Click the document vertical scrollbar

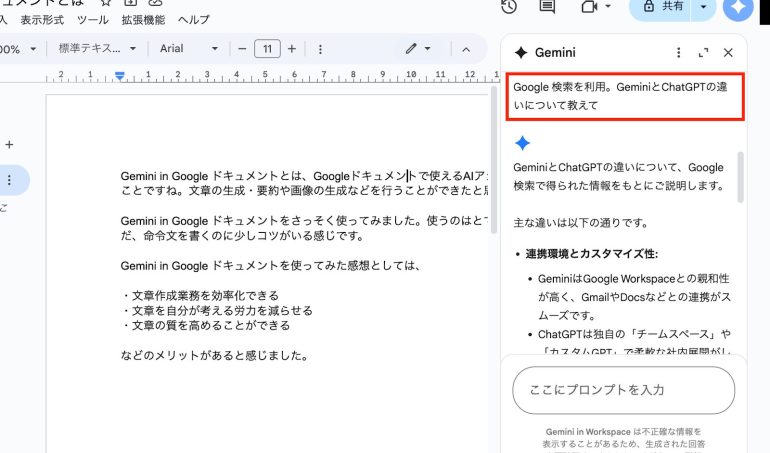tap(494, 160)
